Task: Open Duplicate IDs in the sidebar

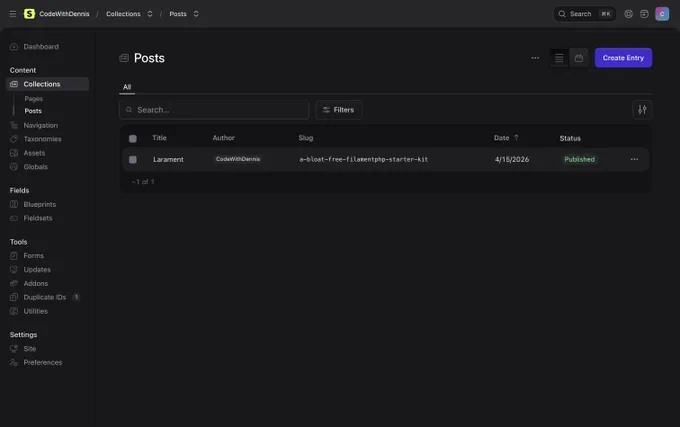Action: [45, 297]
